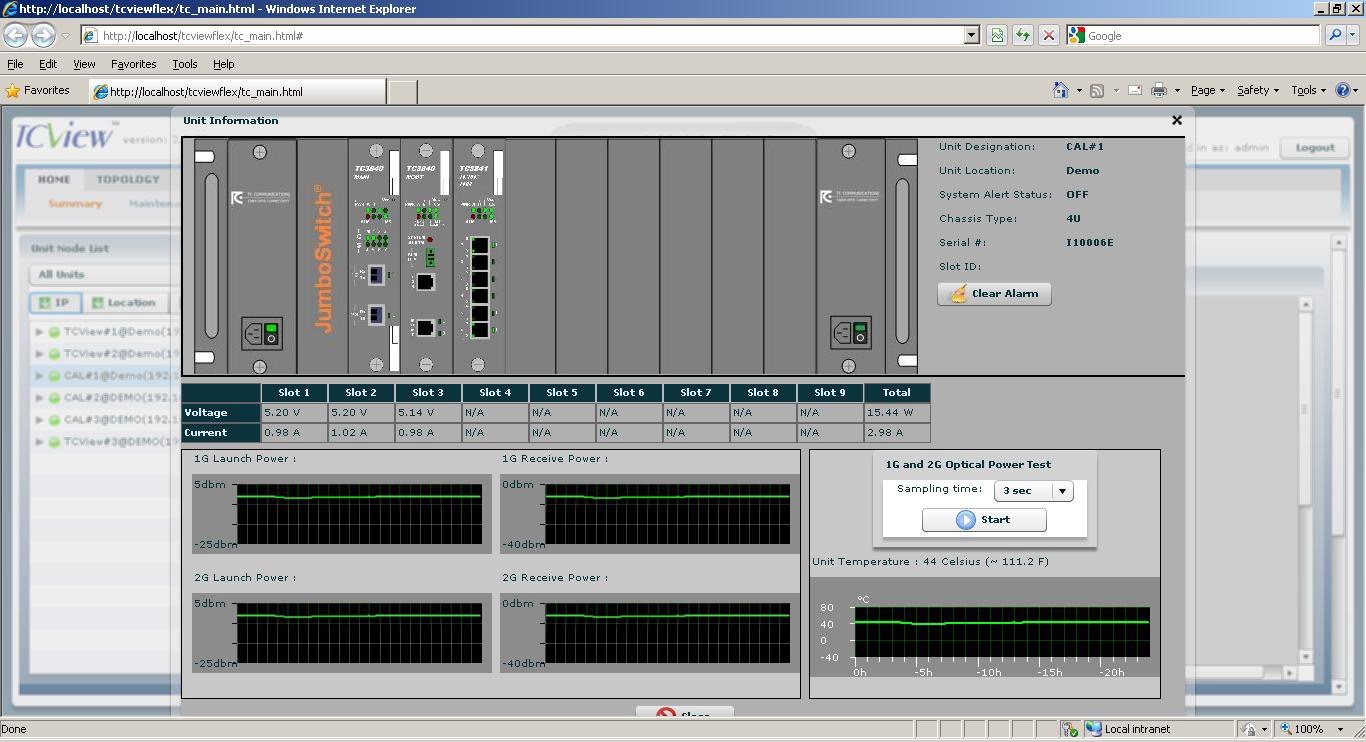Viewport: 1366px width, 742px height.
Task: Click the Refresh page icon
Action: click(x=1022, y=35)
